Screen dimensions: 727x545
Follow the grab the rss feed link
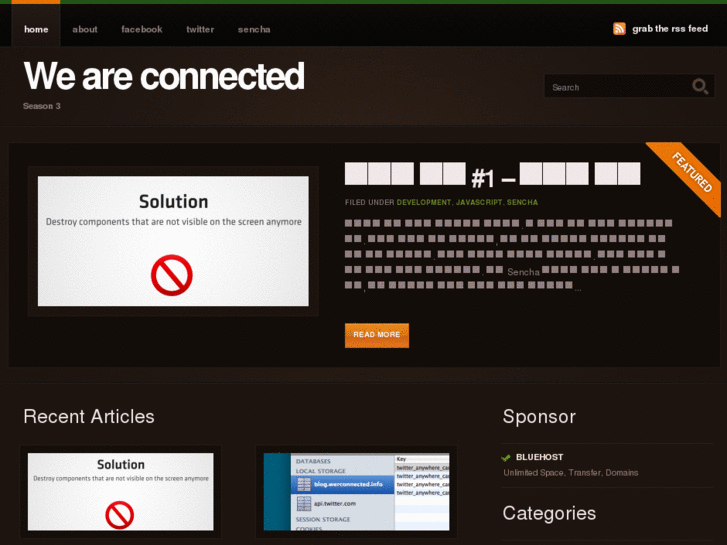tap(670, 29)
